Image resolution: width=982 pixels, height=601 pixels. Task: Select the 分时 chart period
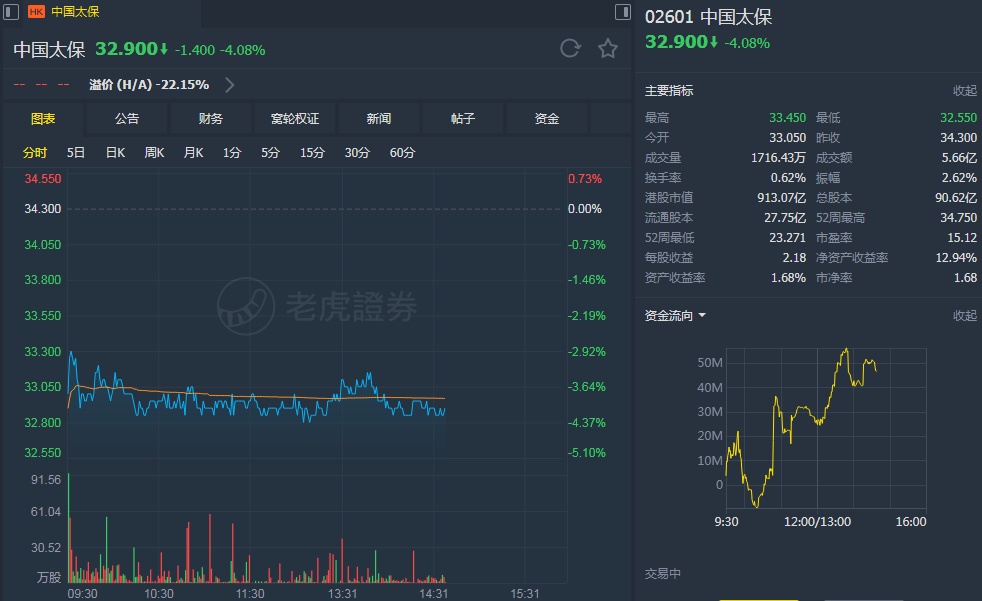pyautogui.click(x=35, y=153)
